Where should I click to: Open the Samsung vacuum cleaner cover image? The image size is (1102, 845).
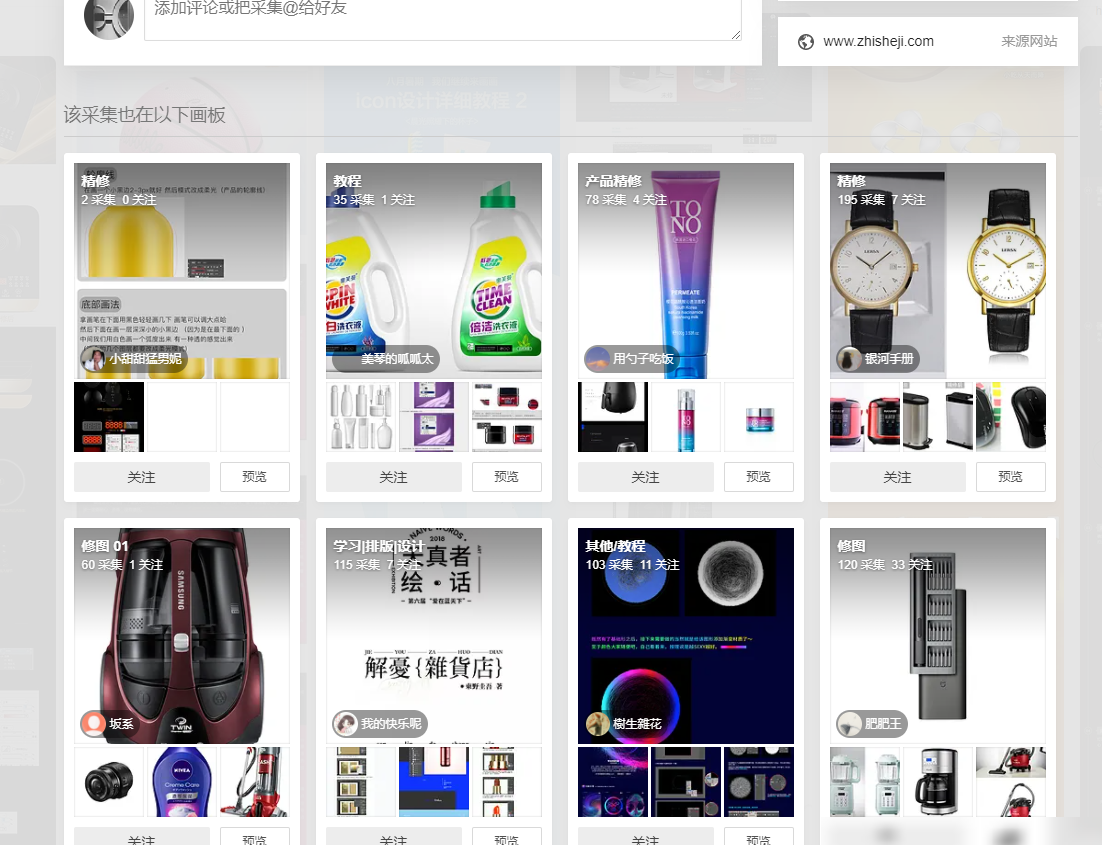182,636
